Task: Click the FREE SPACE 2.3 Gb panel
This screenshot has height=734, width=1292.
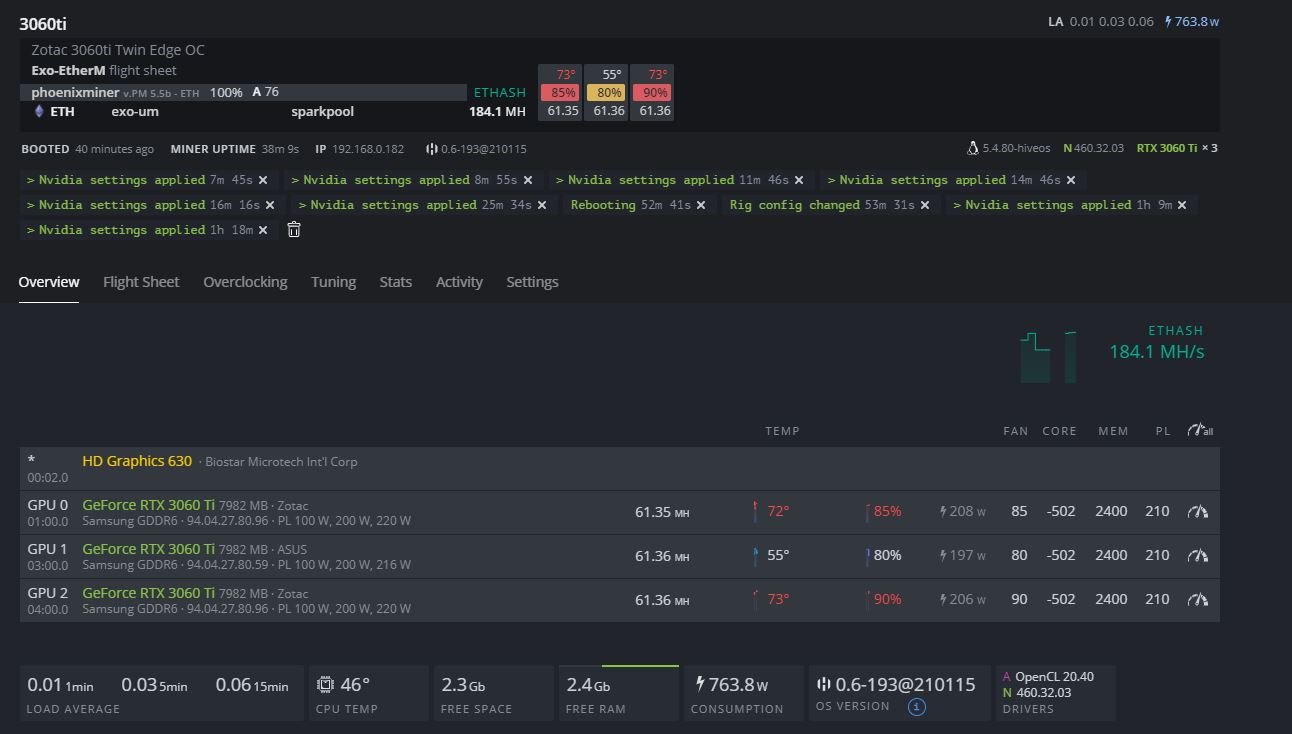Action: (494, 694)
